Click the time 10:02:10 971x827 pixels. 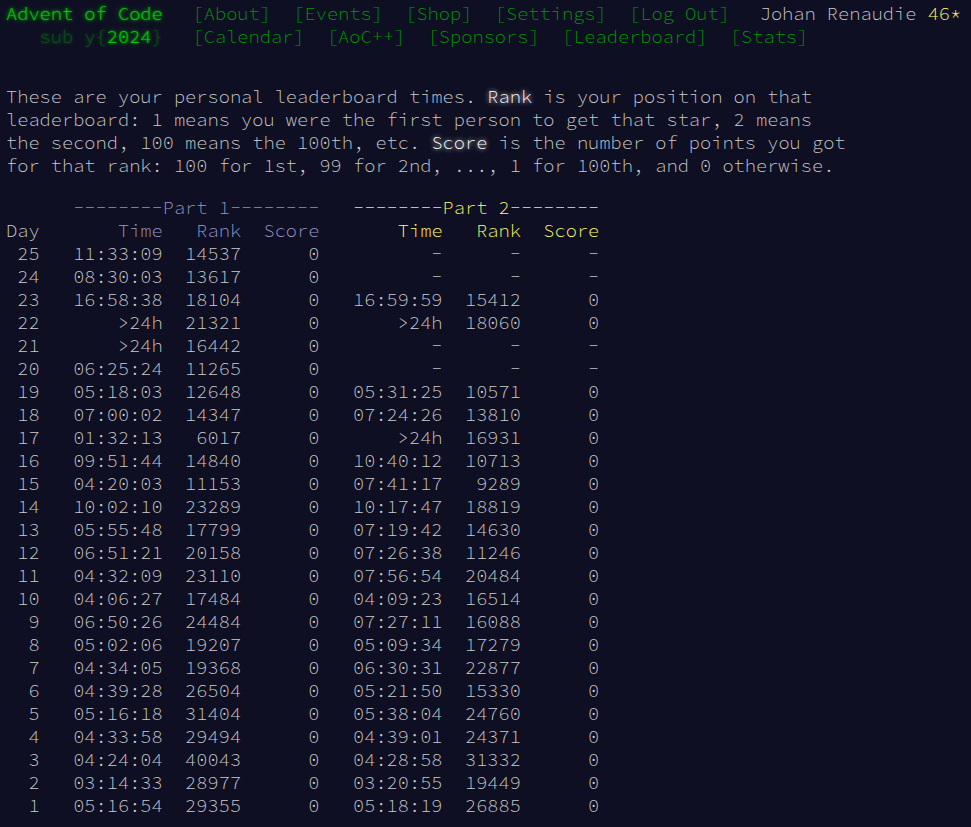coord(118,507)
